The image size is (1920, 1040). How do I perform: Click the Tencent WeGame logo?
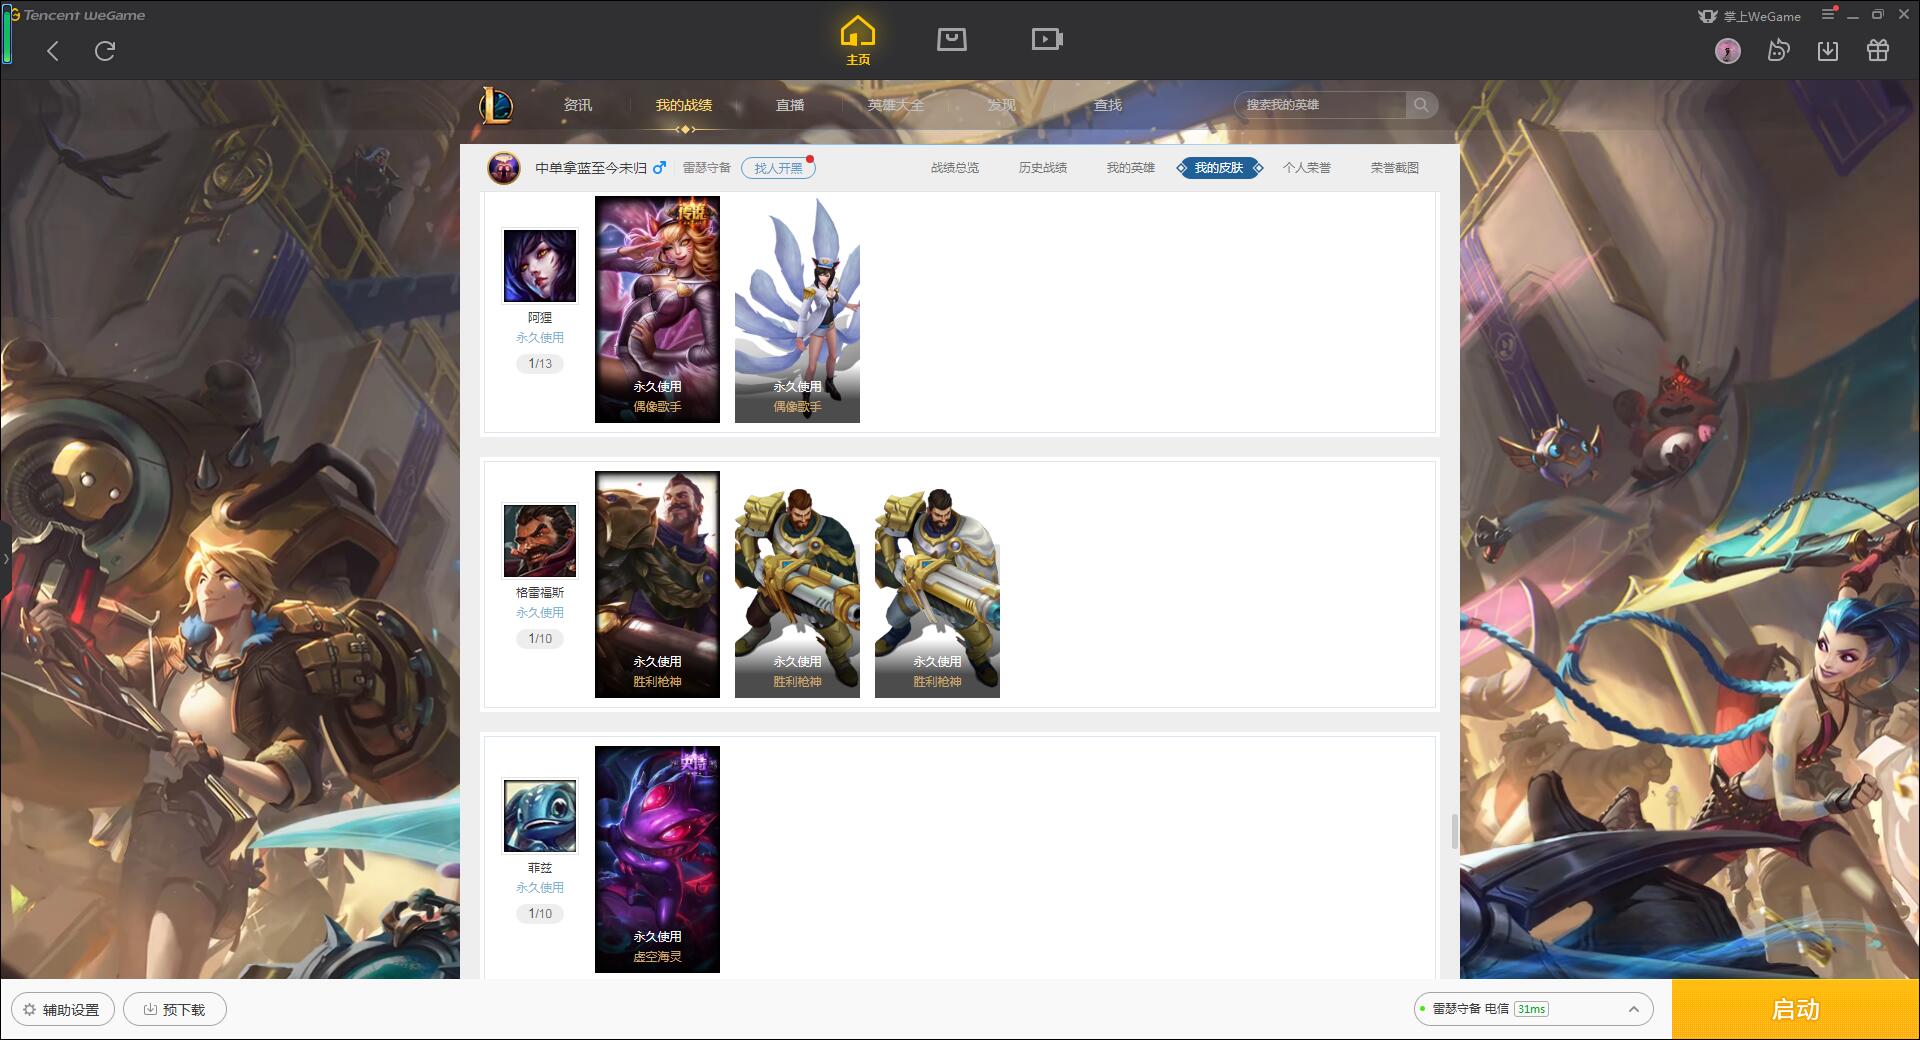[77, 15]
